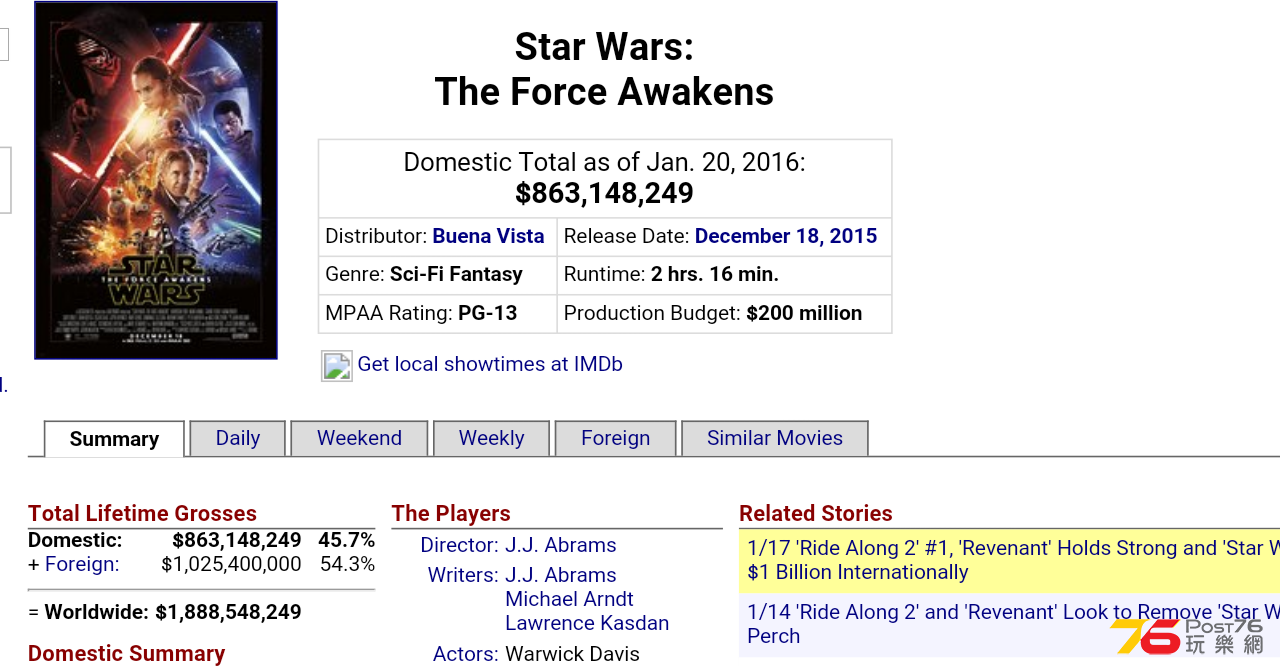Switch to the Weekend tab
The image size is (1280, 667).
(x=359, y=438)
